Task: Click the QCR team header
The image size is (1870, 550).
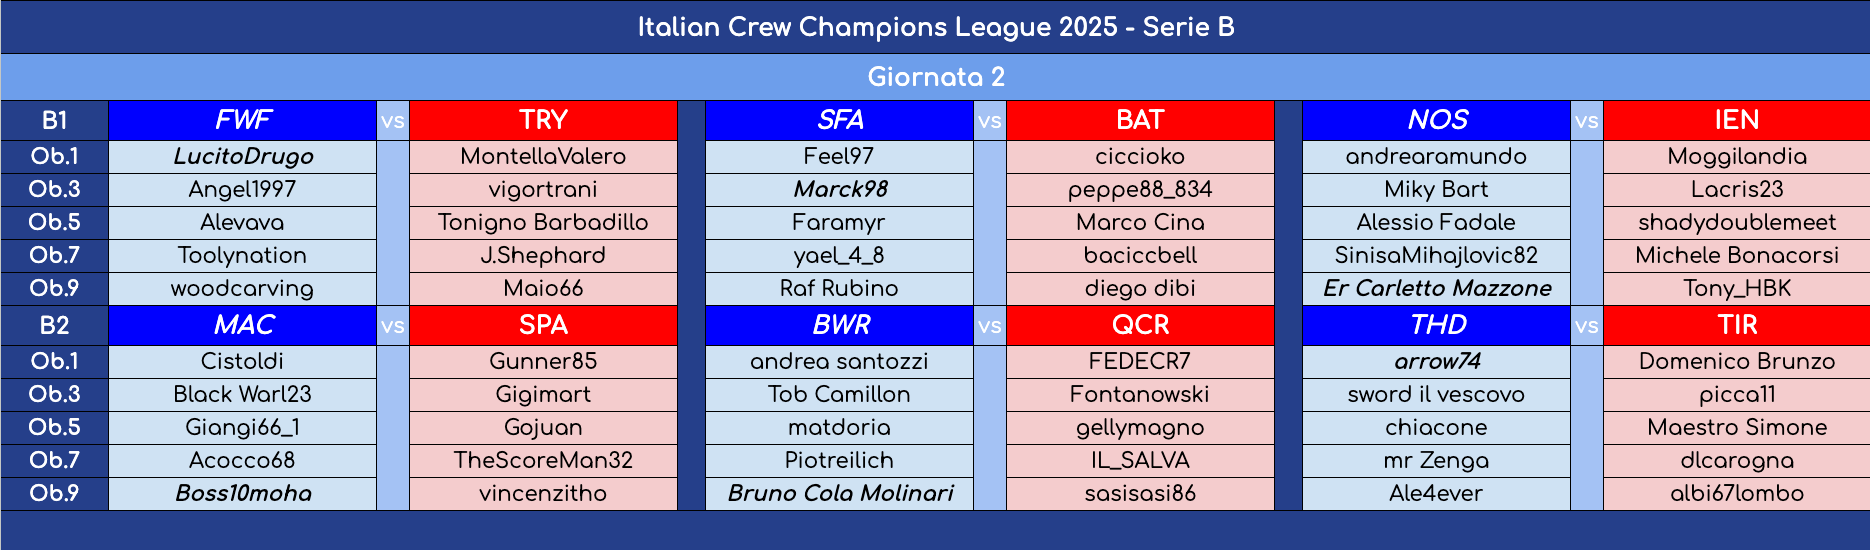Action: pos(1140,325)
